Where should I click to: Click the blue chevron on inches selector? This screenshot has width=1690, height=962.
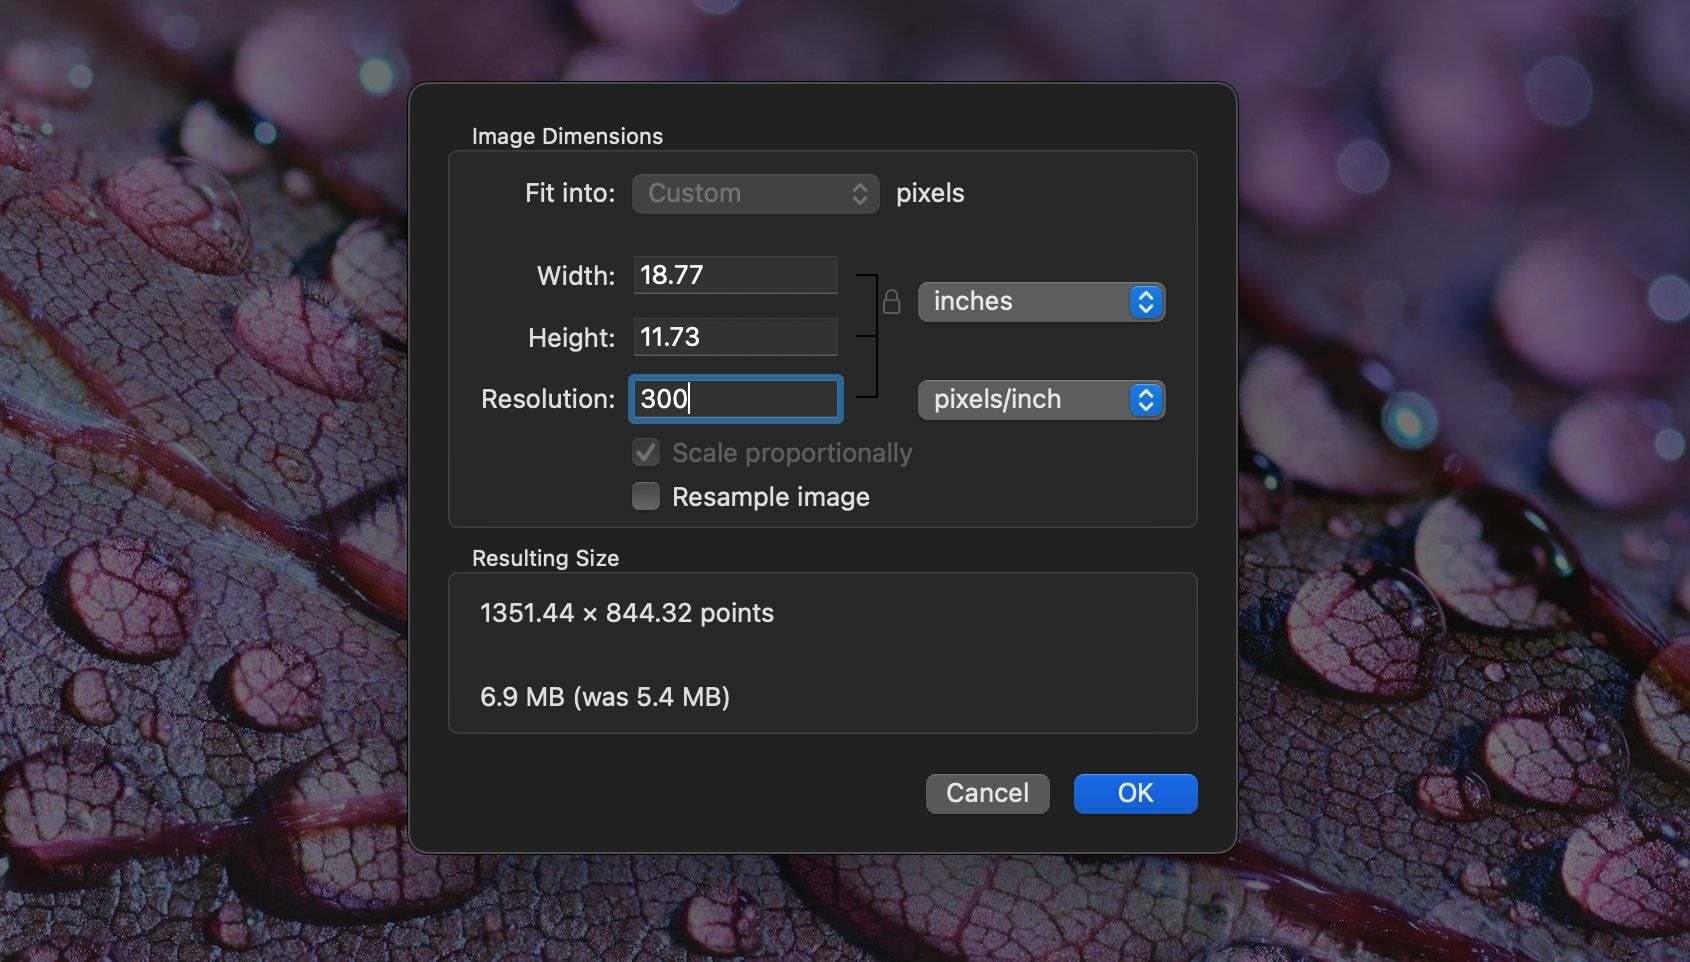pos(1146,302)
